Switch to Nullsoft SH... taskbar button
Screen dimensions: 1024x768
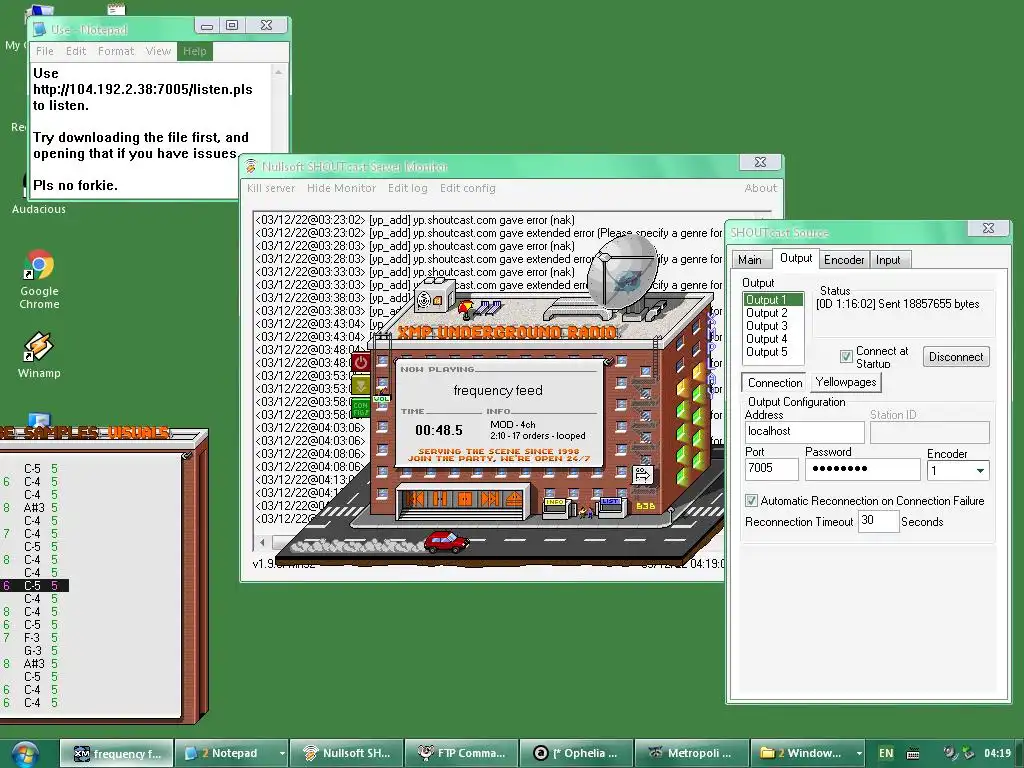[347, 754]
